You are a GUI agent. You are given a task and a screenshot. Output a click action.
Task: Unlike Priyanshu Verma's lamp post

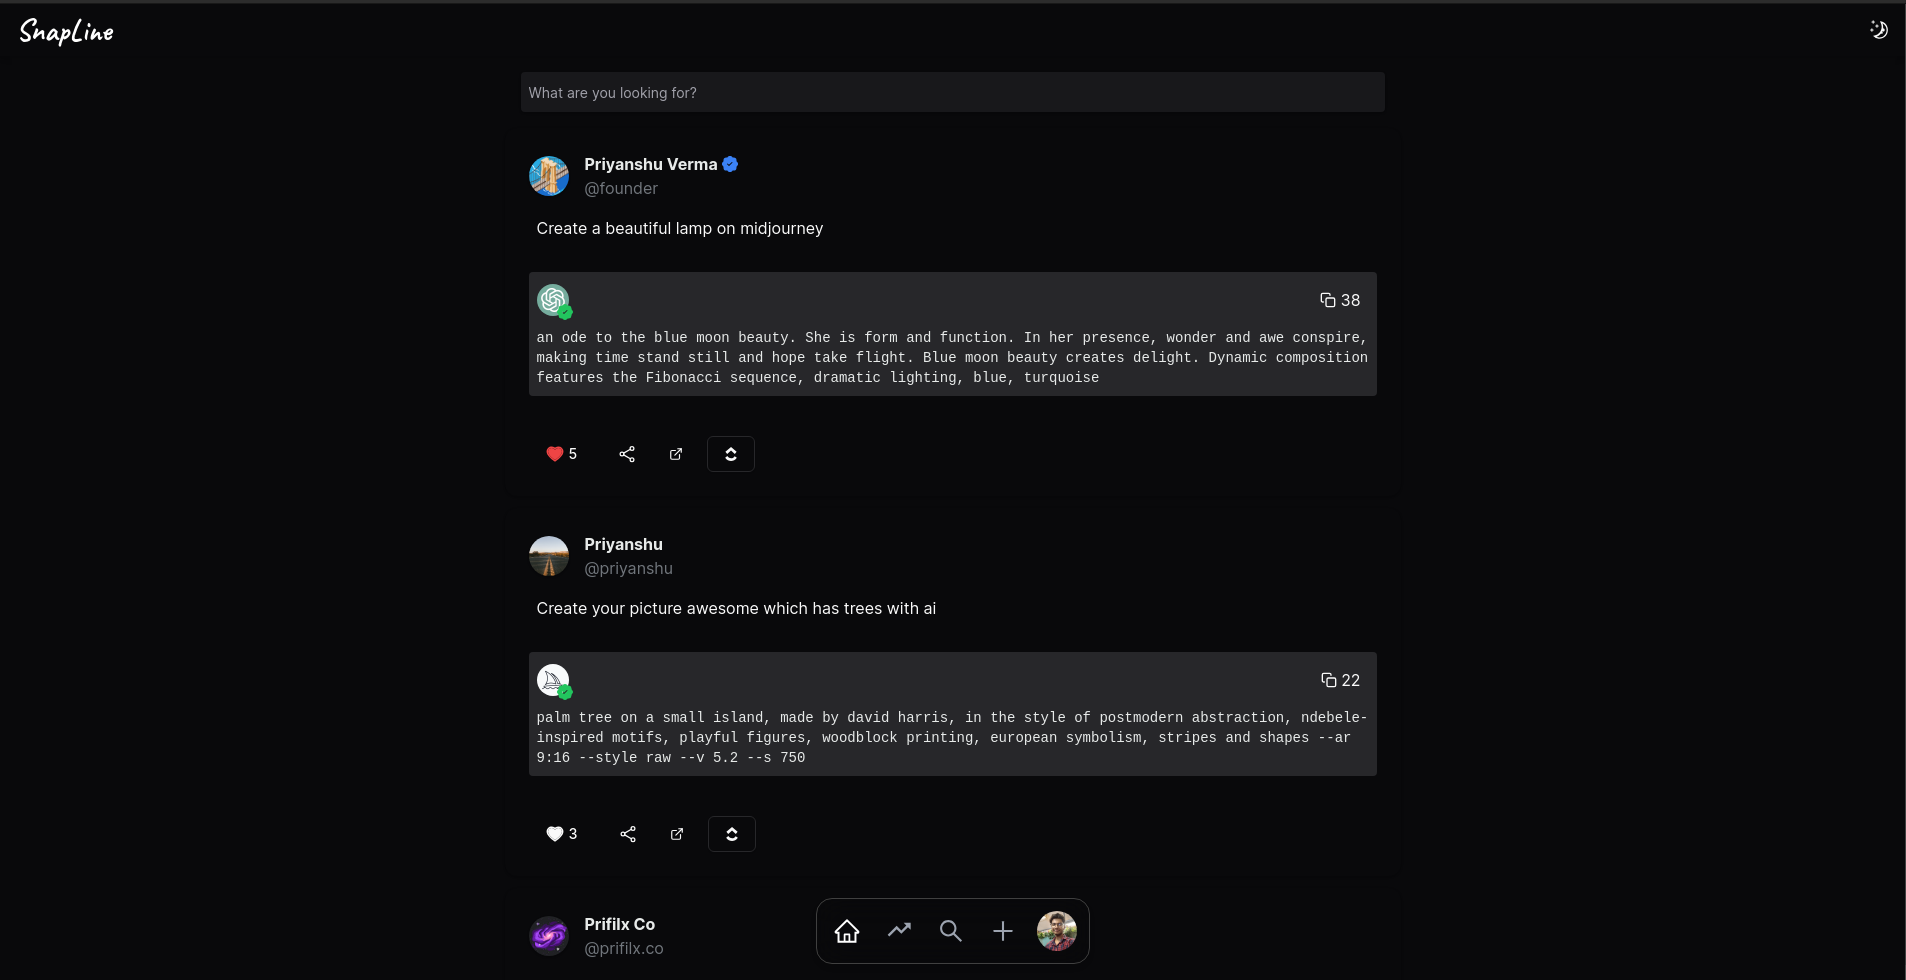555,454
